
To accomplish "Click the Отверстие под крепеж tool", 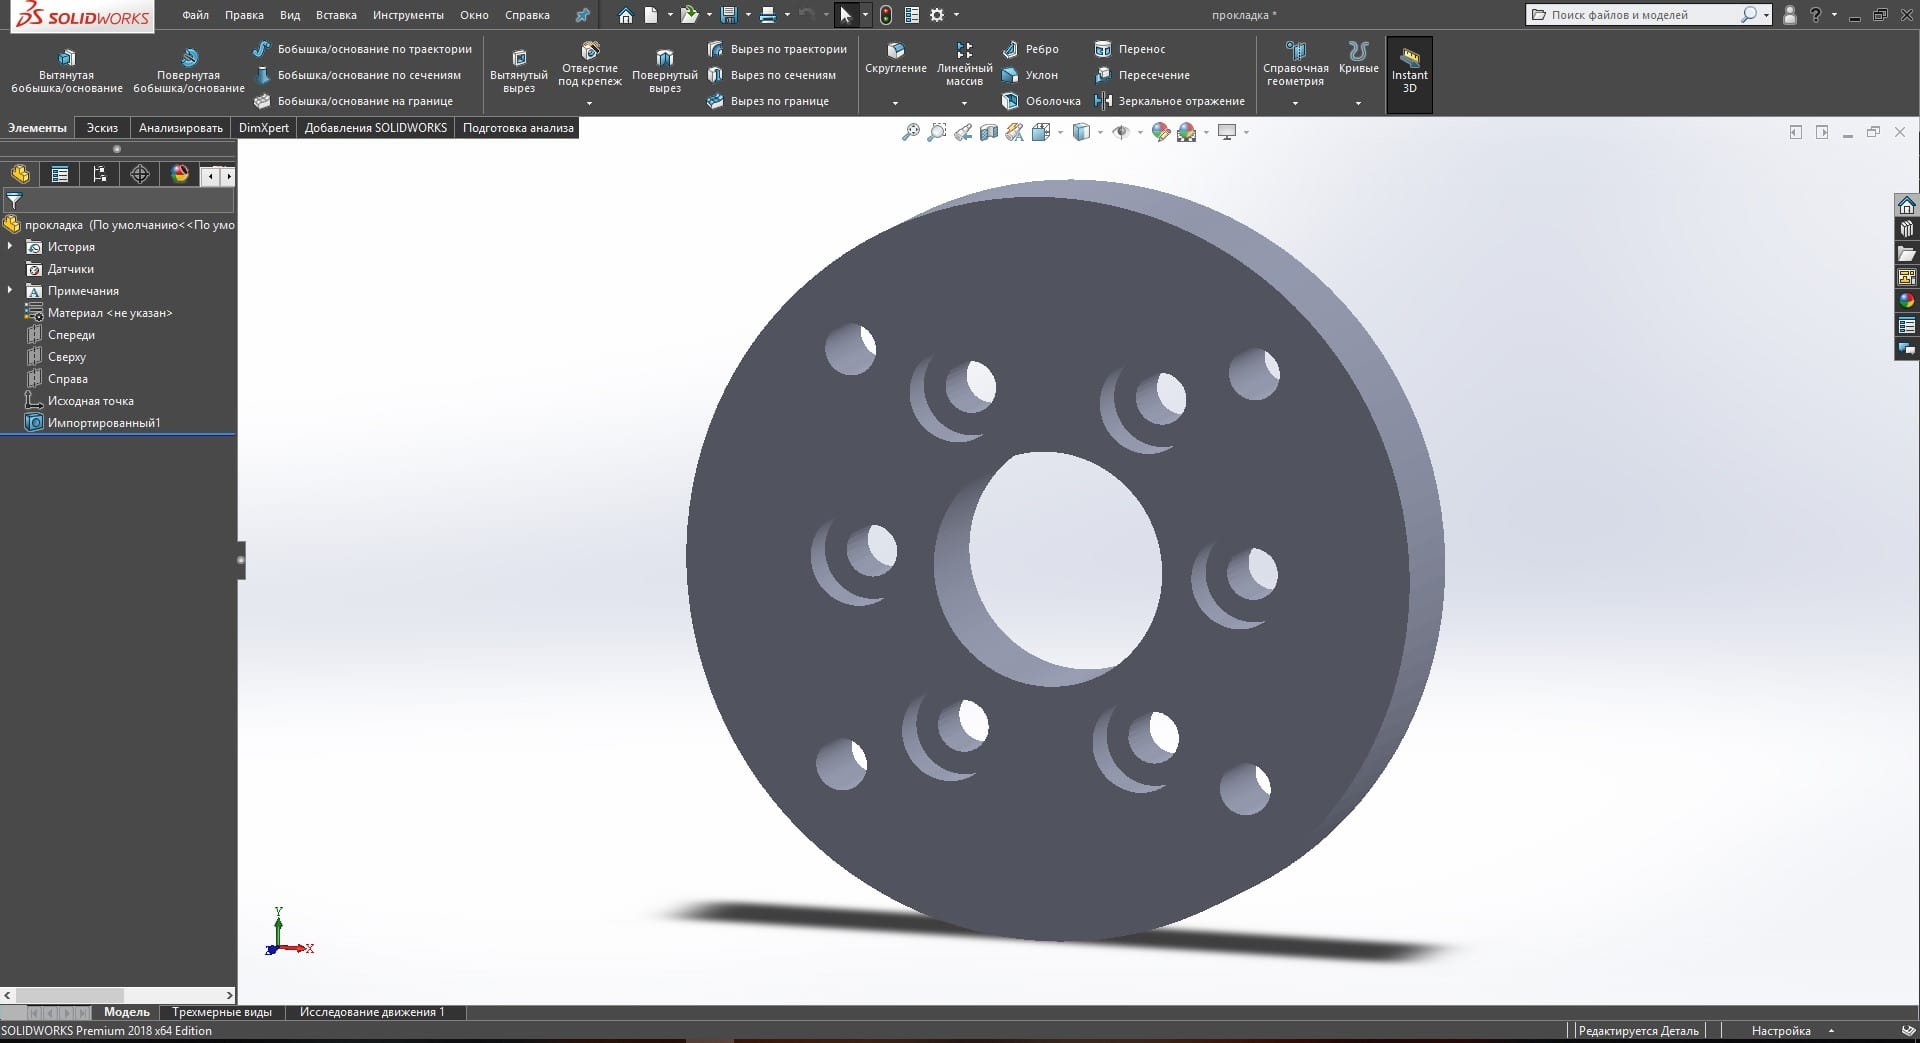I will click(590, 64).
